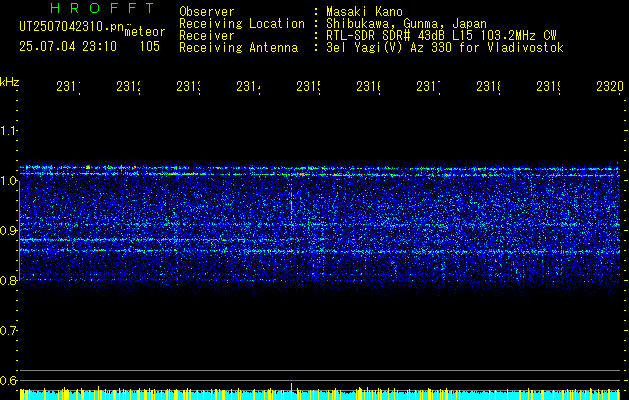The height and width of the screenshot is (400, 629).
Task: Click the 3el Yagi(V) Az 330 text
Action: [x=445, y=48]
